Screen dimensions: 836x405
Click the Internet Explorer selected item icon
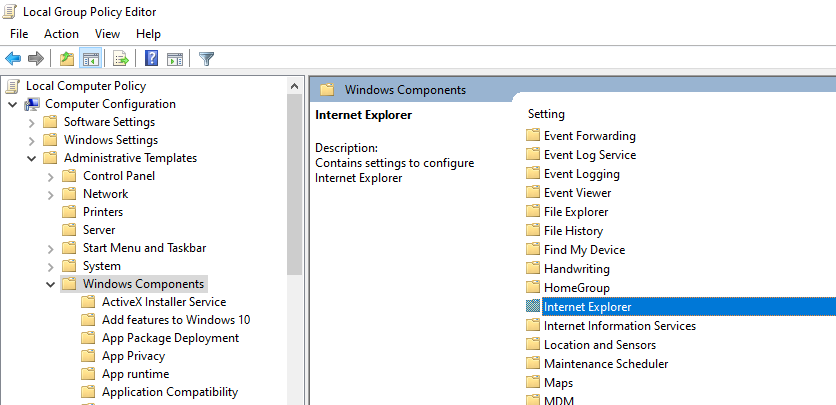[533, 306]
